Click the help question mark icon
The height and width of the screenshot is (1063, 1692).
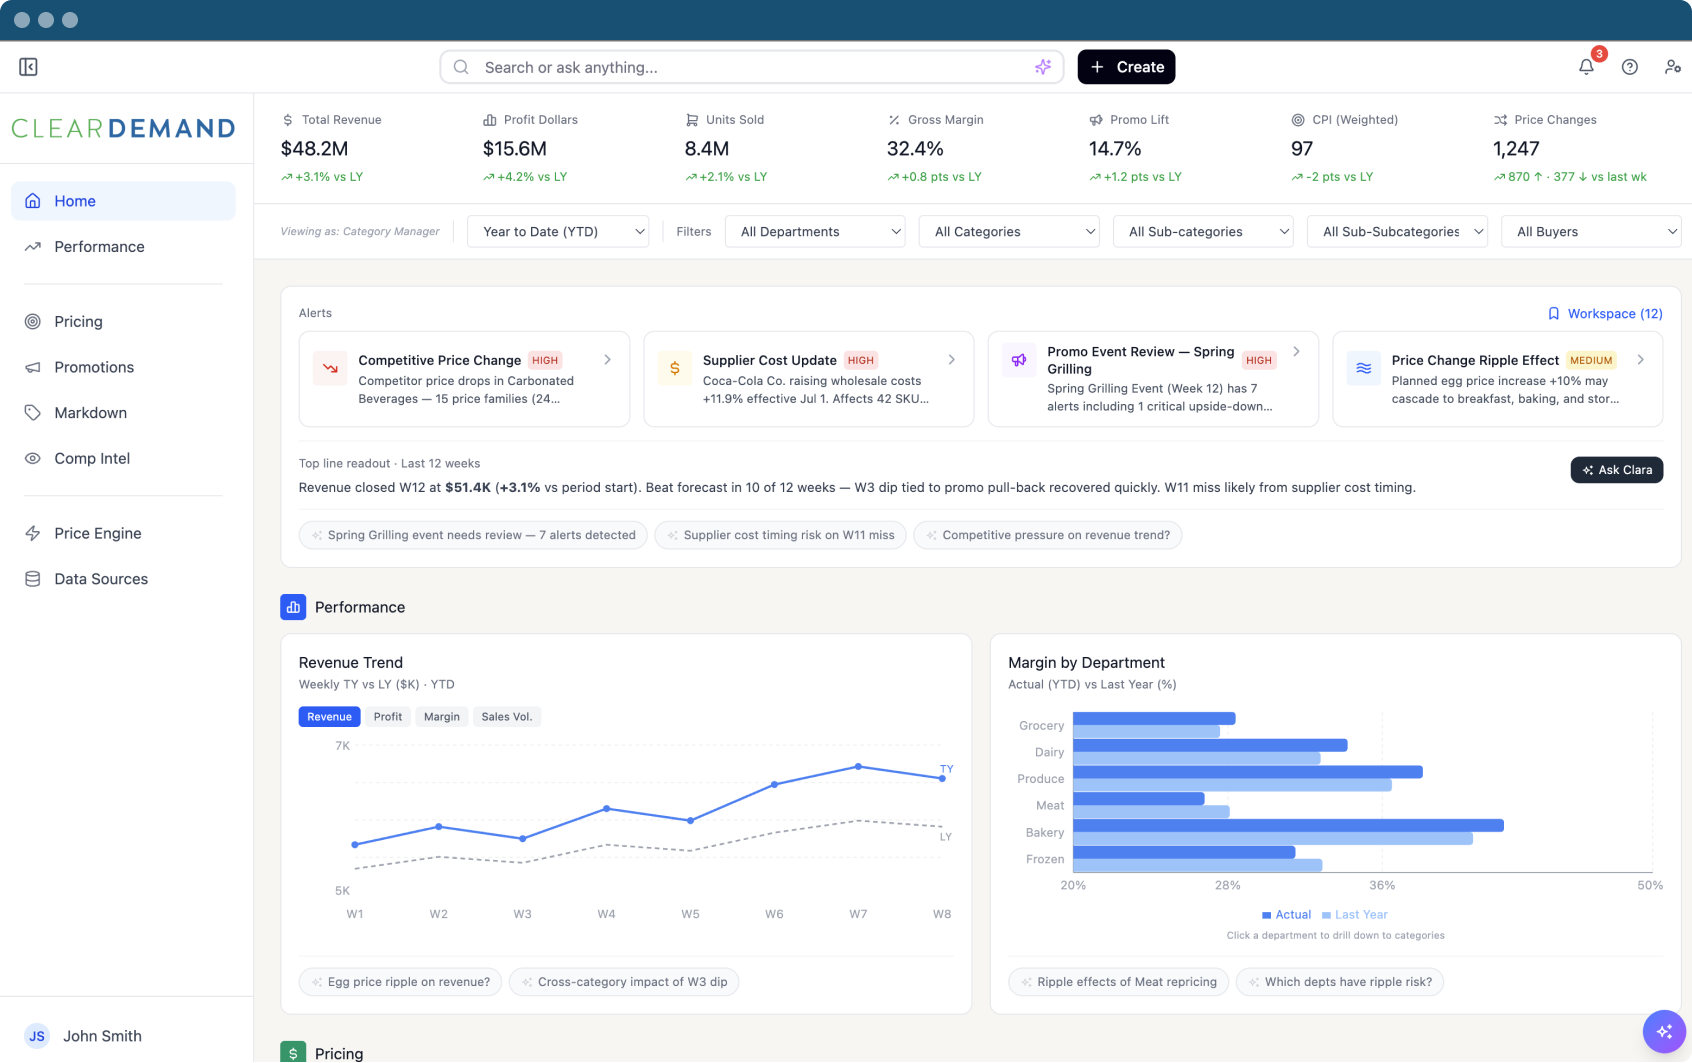point(1630,67)
